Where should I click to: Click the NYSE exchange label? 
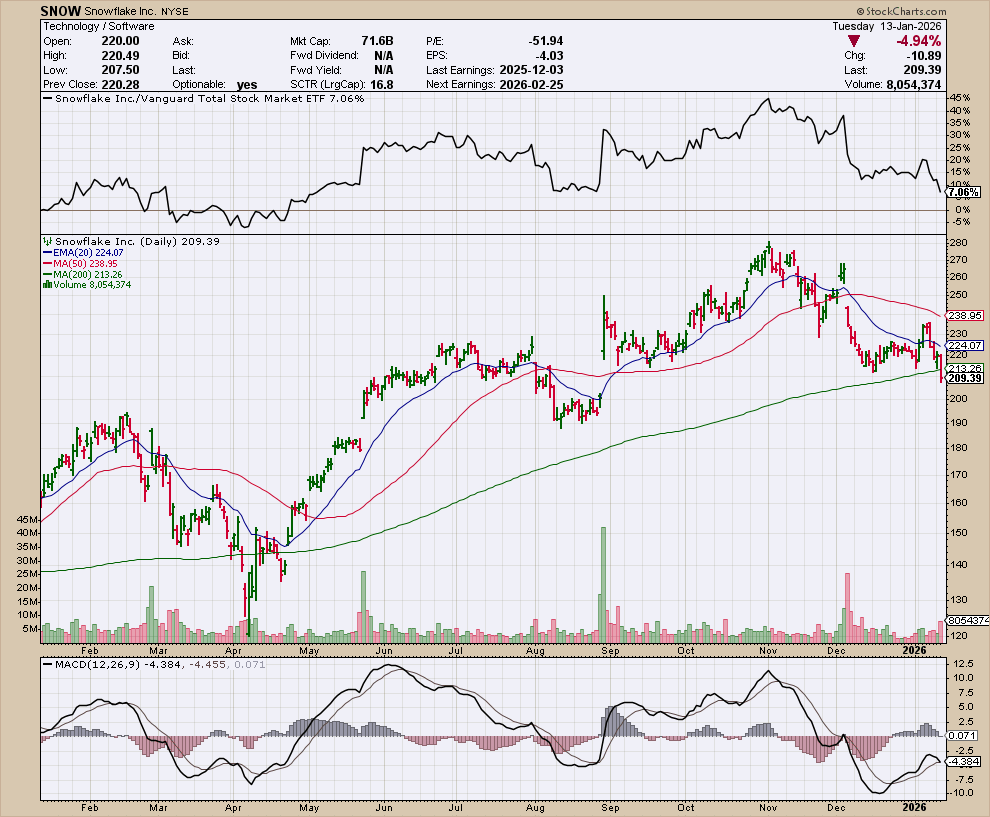click(176, 11)
